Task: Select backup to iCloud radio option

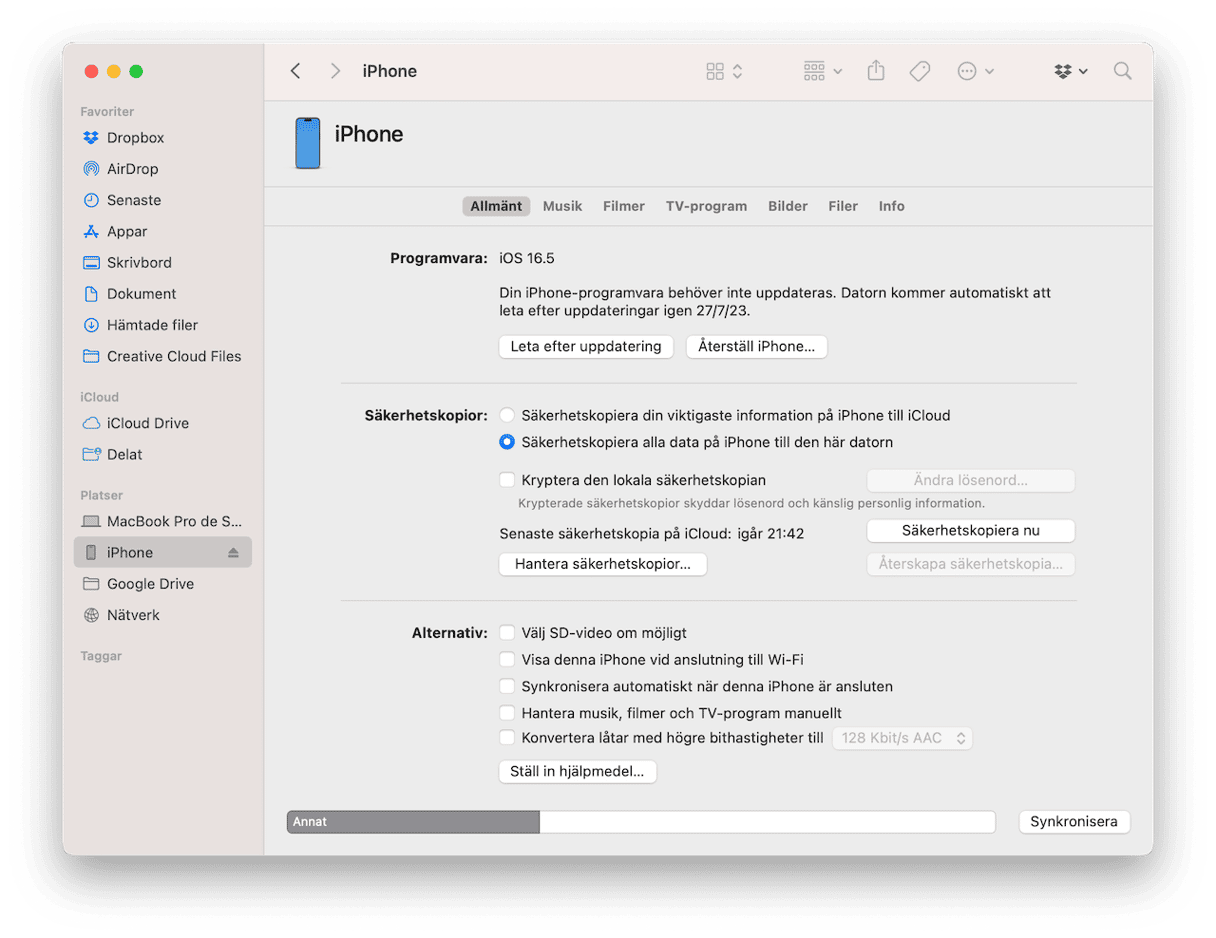Action: 508,415
